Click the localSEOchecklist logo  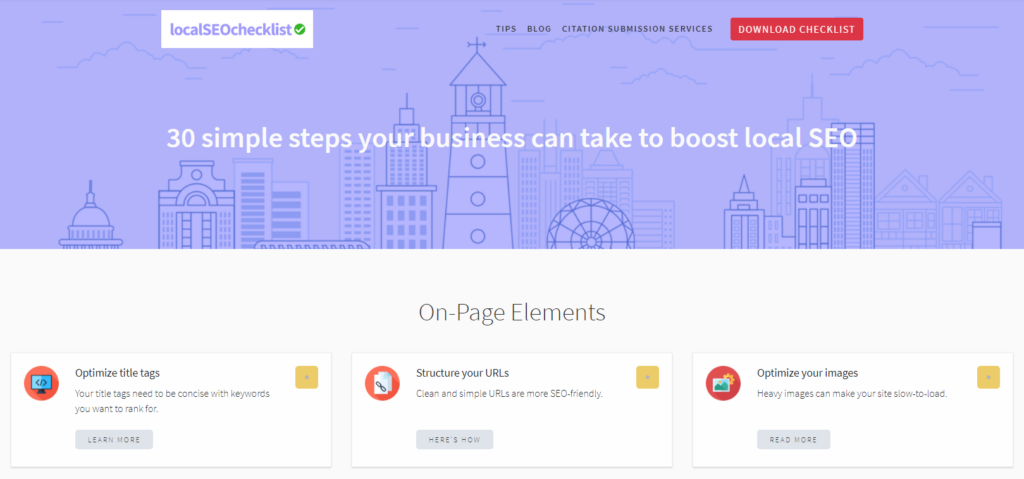point(237,29)
